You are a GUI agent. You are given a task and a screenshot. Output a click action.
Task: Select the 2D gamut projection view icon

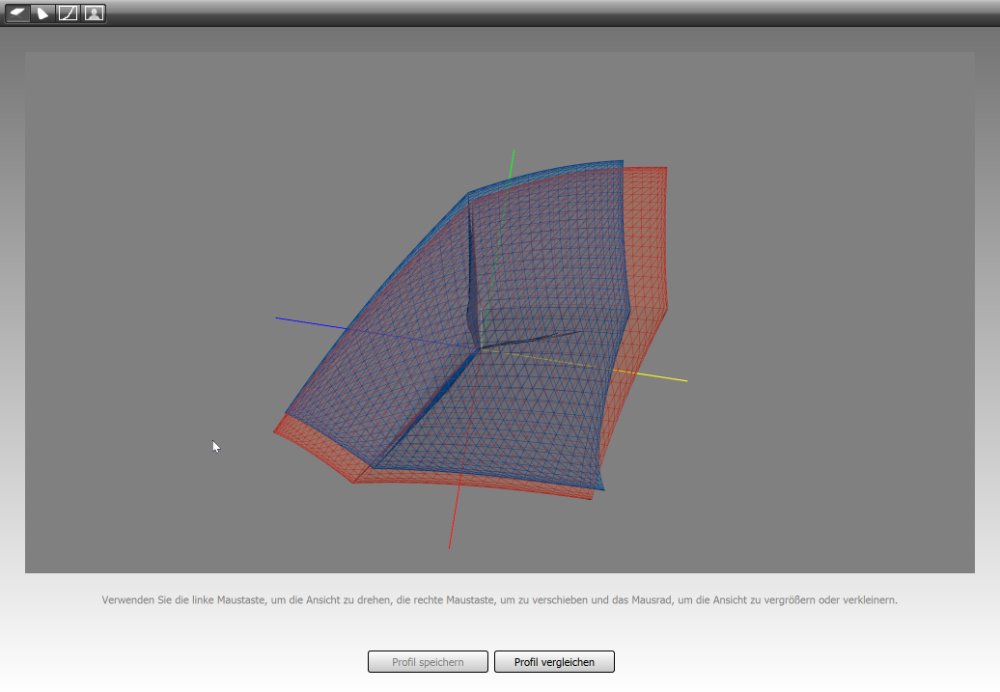[43, 13]
